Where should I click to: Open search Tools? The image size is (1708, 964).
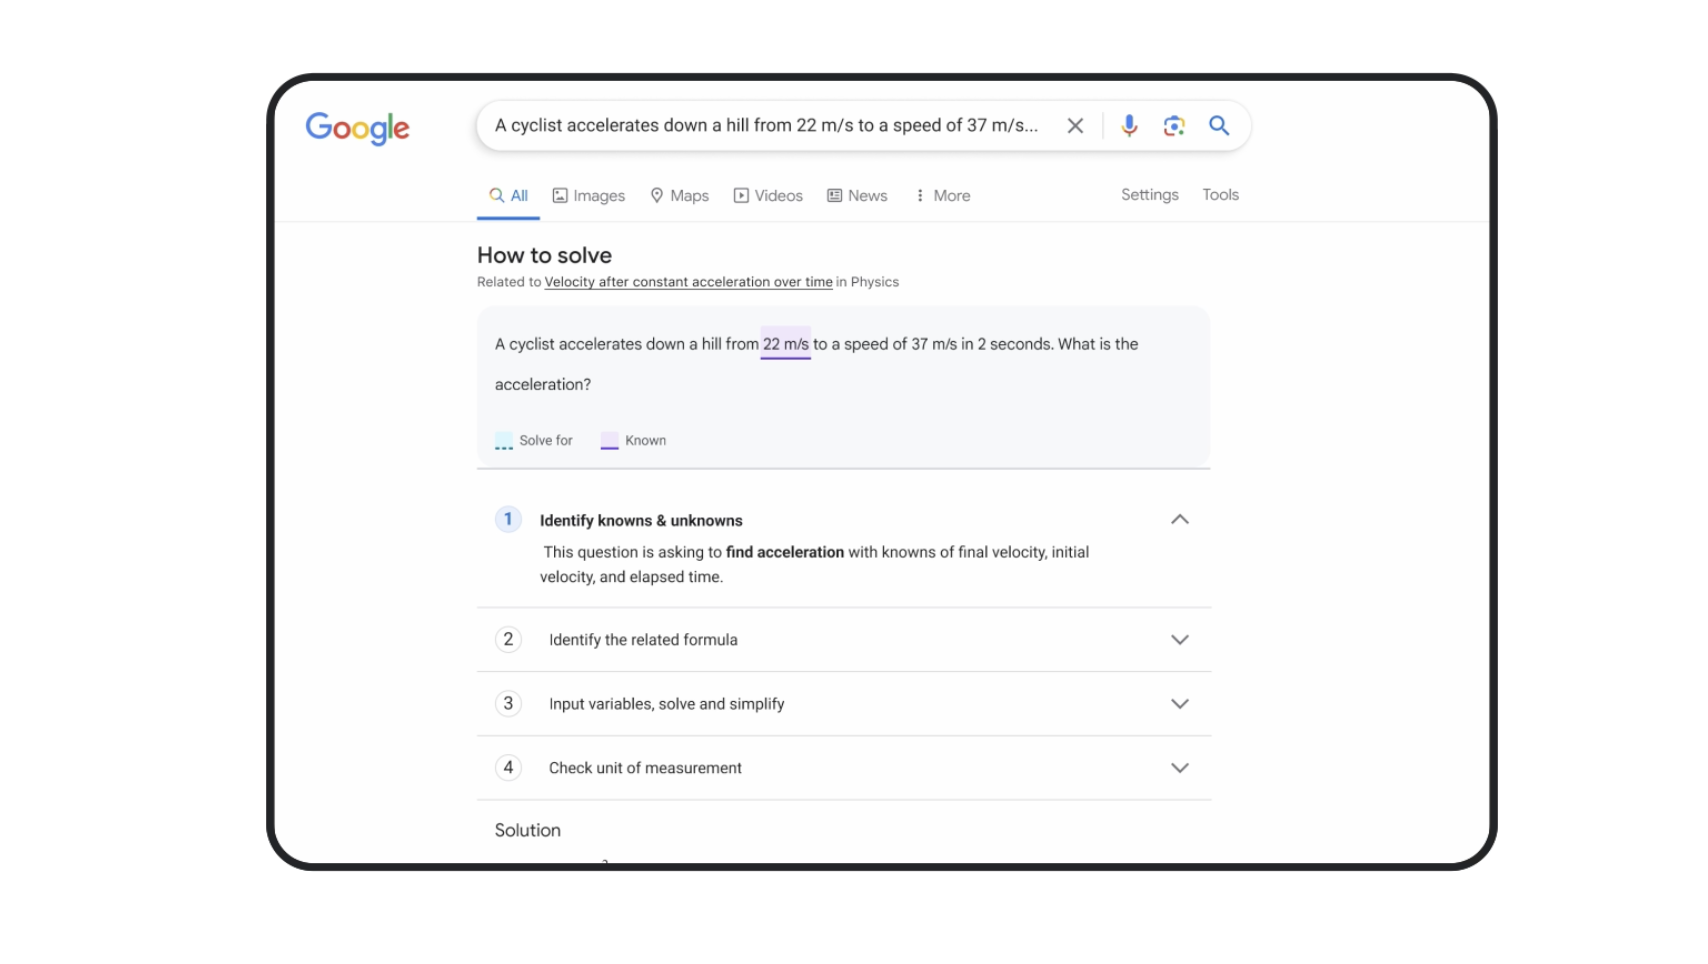coord(1220,195)
